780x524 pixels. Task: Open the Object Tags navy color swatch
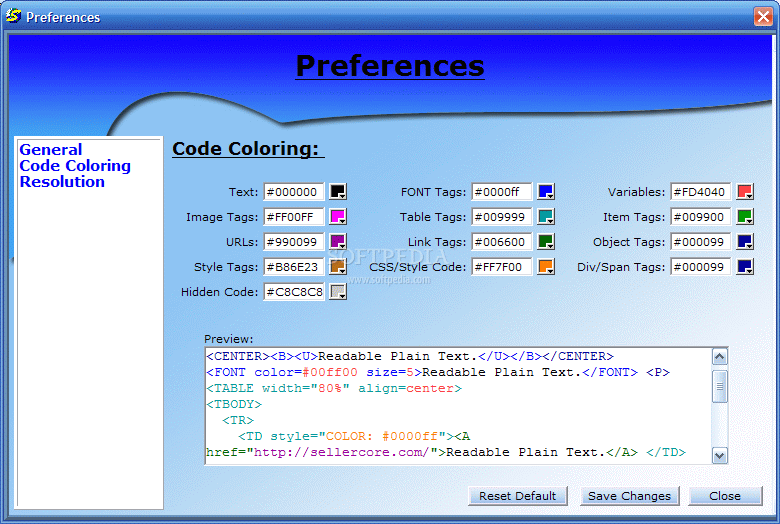pyautogui.click(x=745, y=241)
